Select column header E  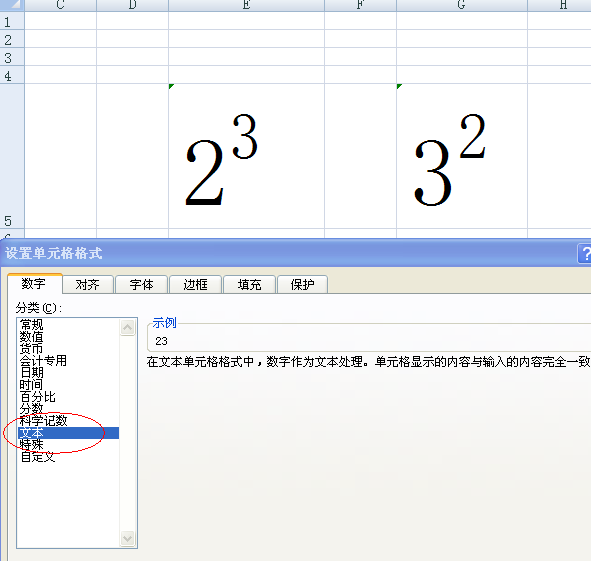tap(247, 5)
